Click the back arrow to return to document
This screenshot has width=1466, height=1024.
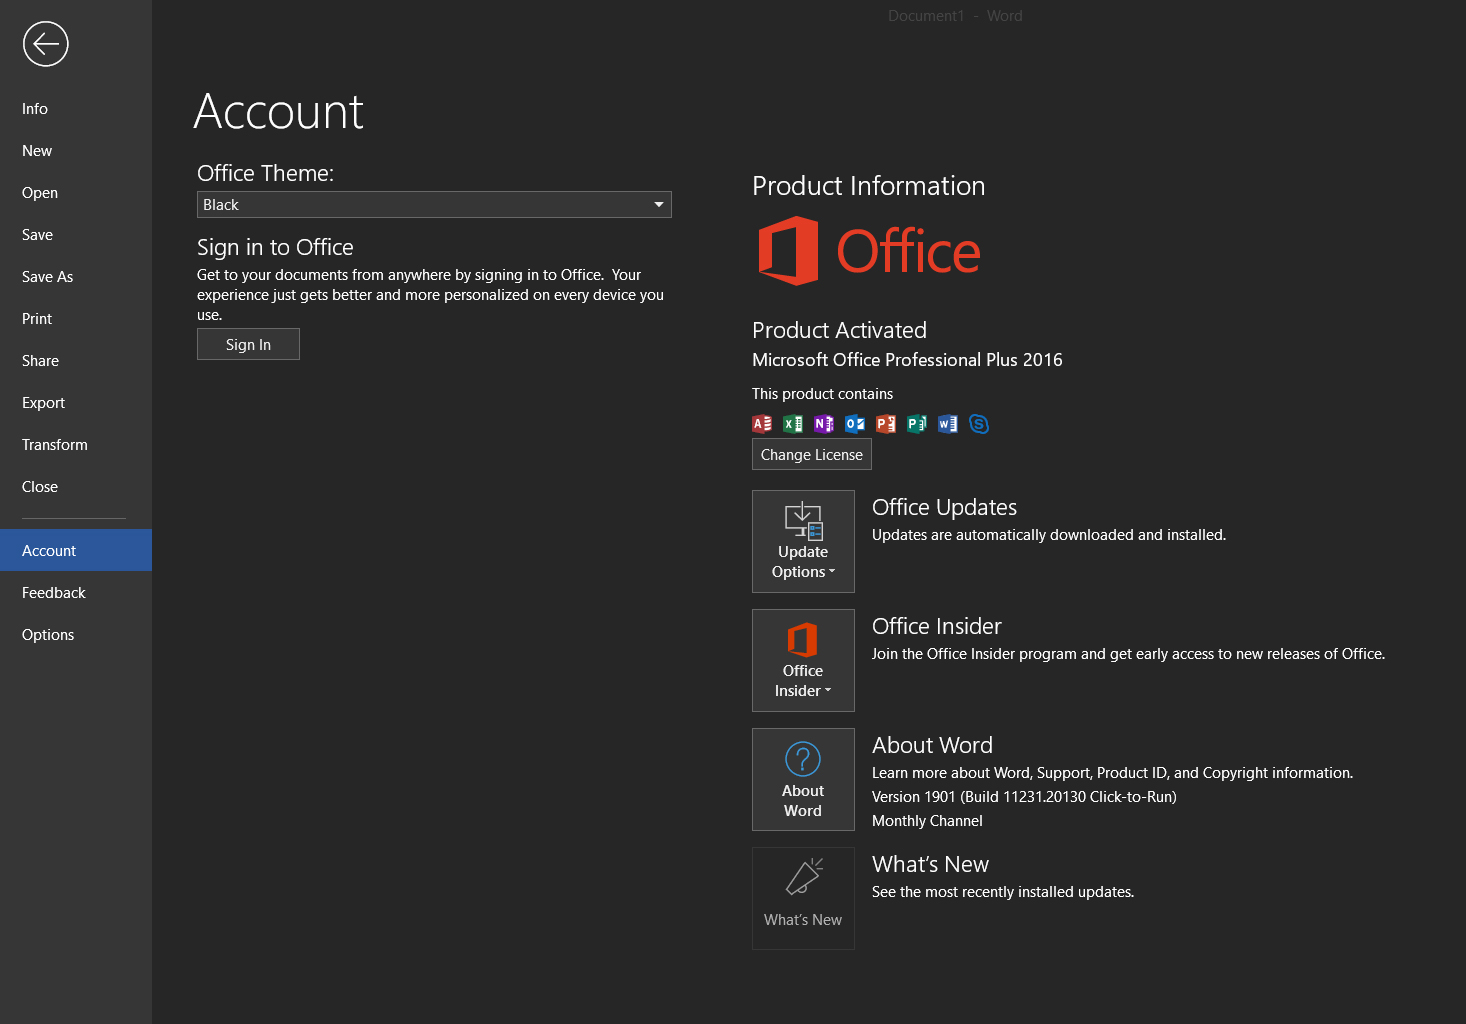46,44
